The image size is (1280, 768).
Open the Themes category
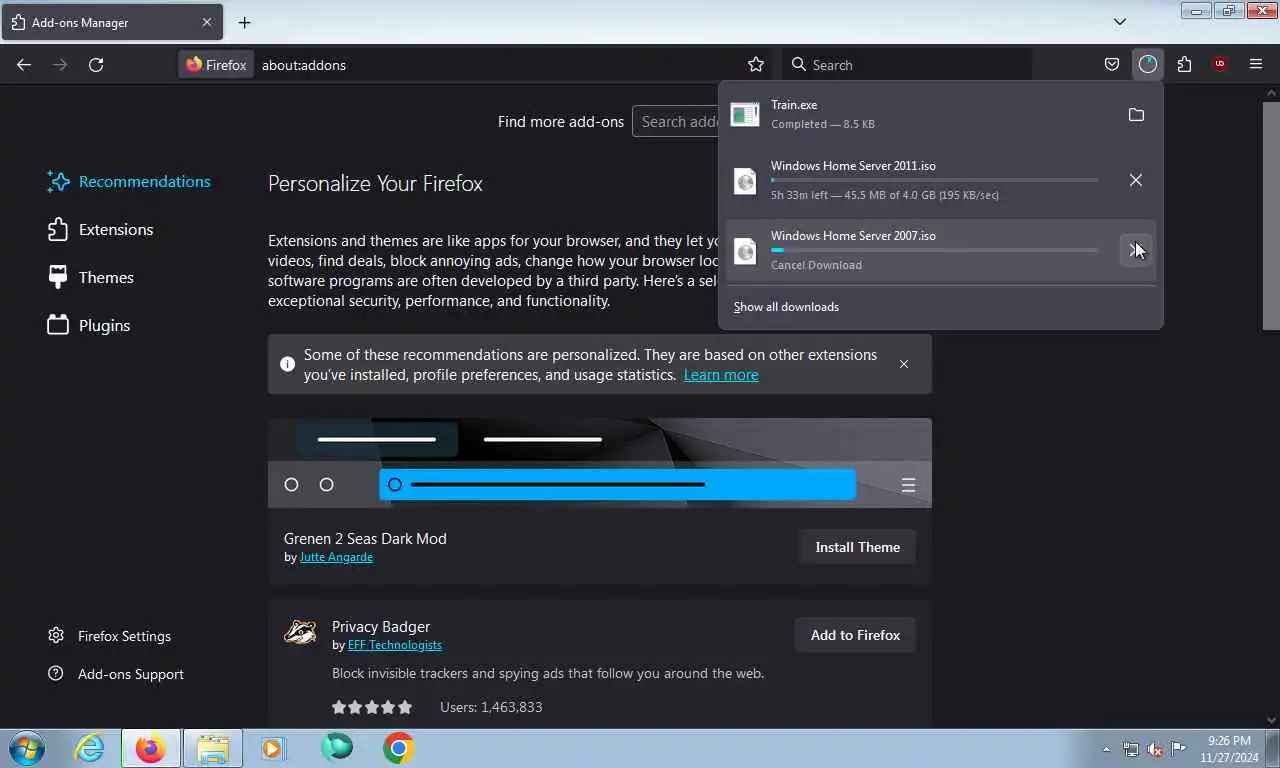pyautogui.click(x=90, y=277)
